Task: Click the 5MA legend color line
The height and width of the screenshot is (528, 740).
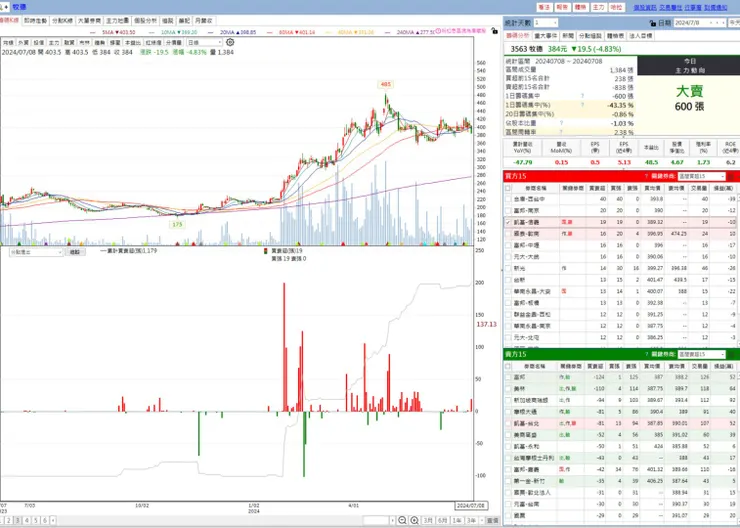Action: (x=94, y=32)
